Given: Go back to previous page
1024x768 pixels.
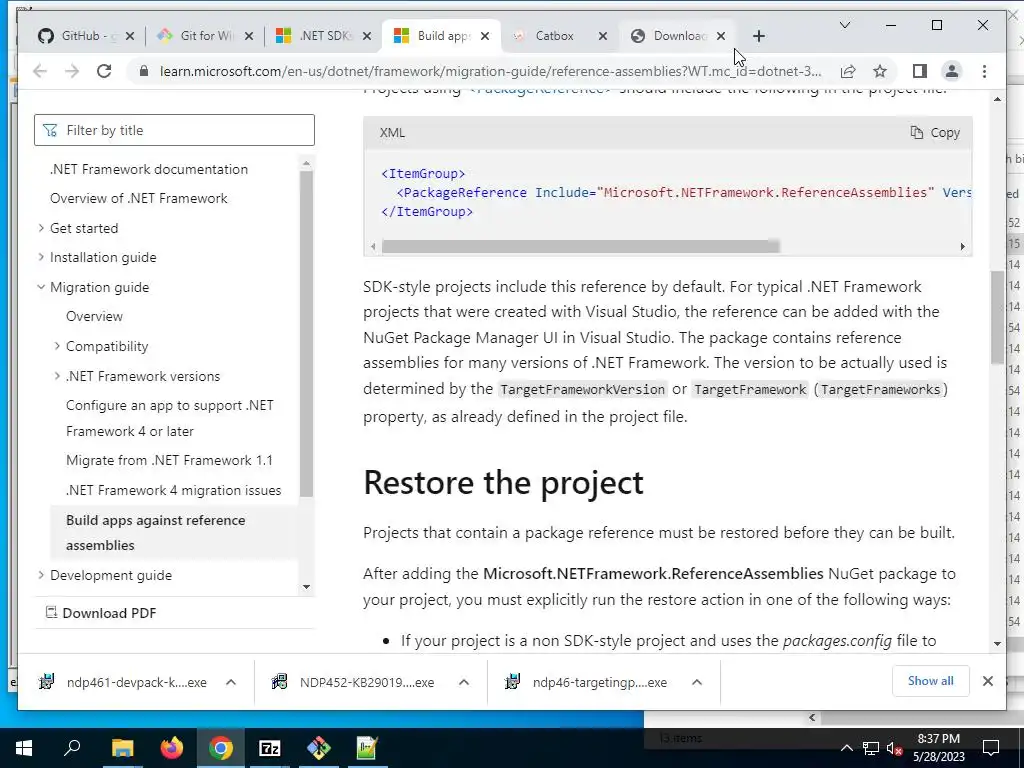Looking at the screenshot, I should tap(40, 71).
